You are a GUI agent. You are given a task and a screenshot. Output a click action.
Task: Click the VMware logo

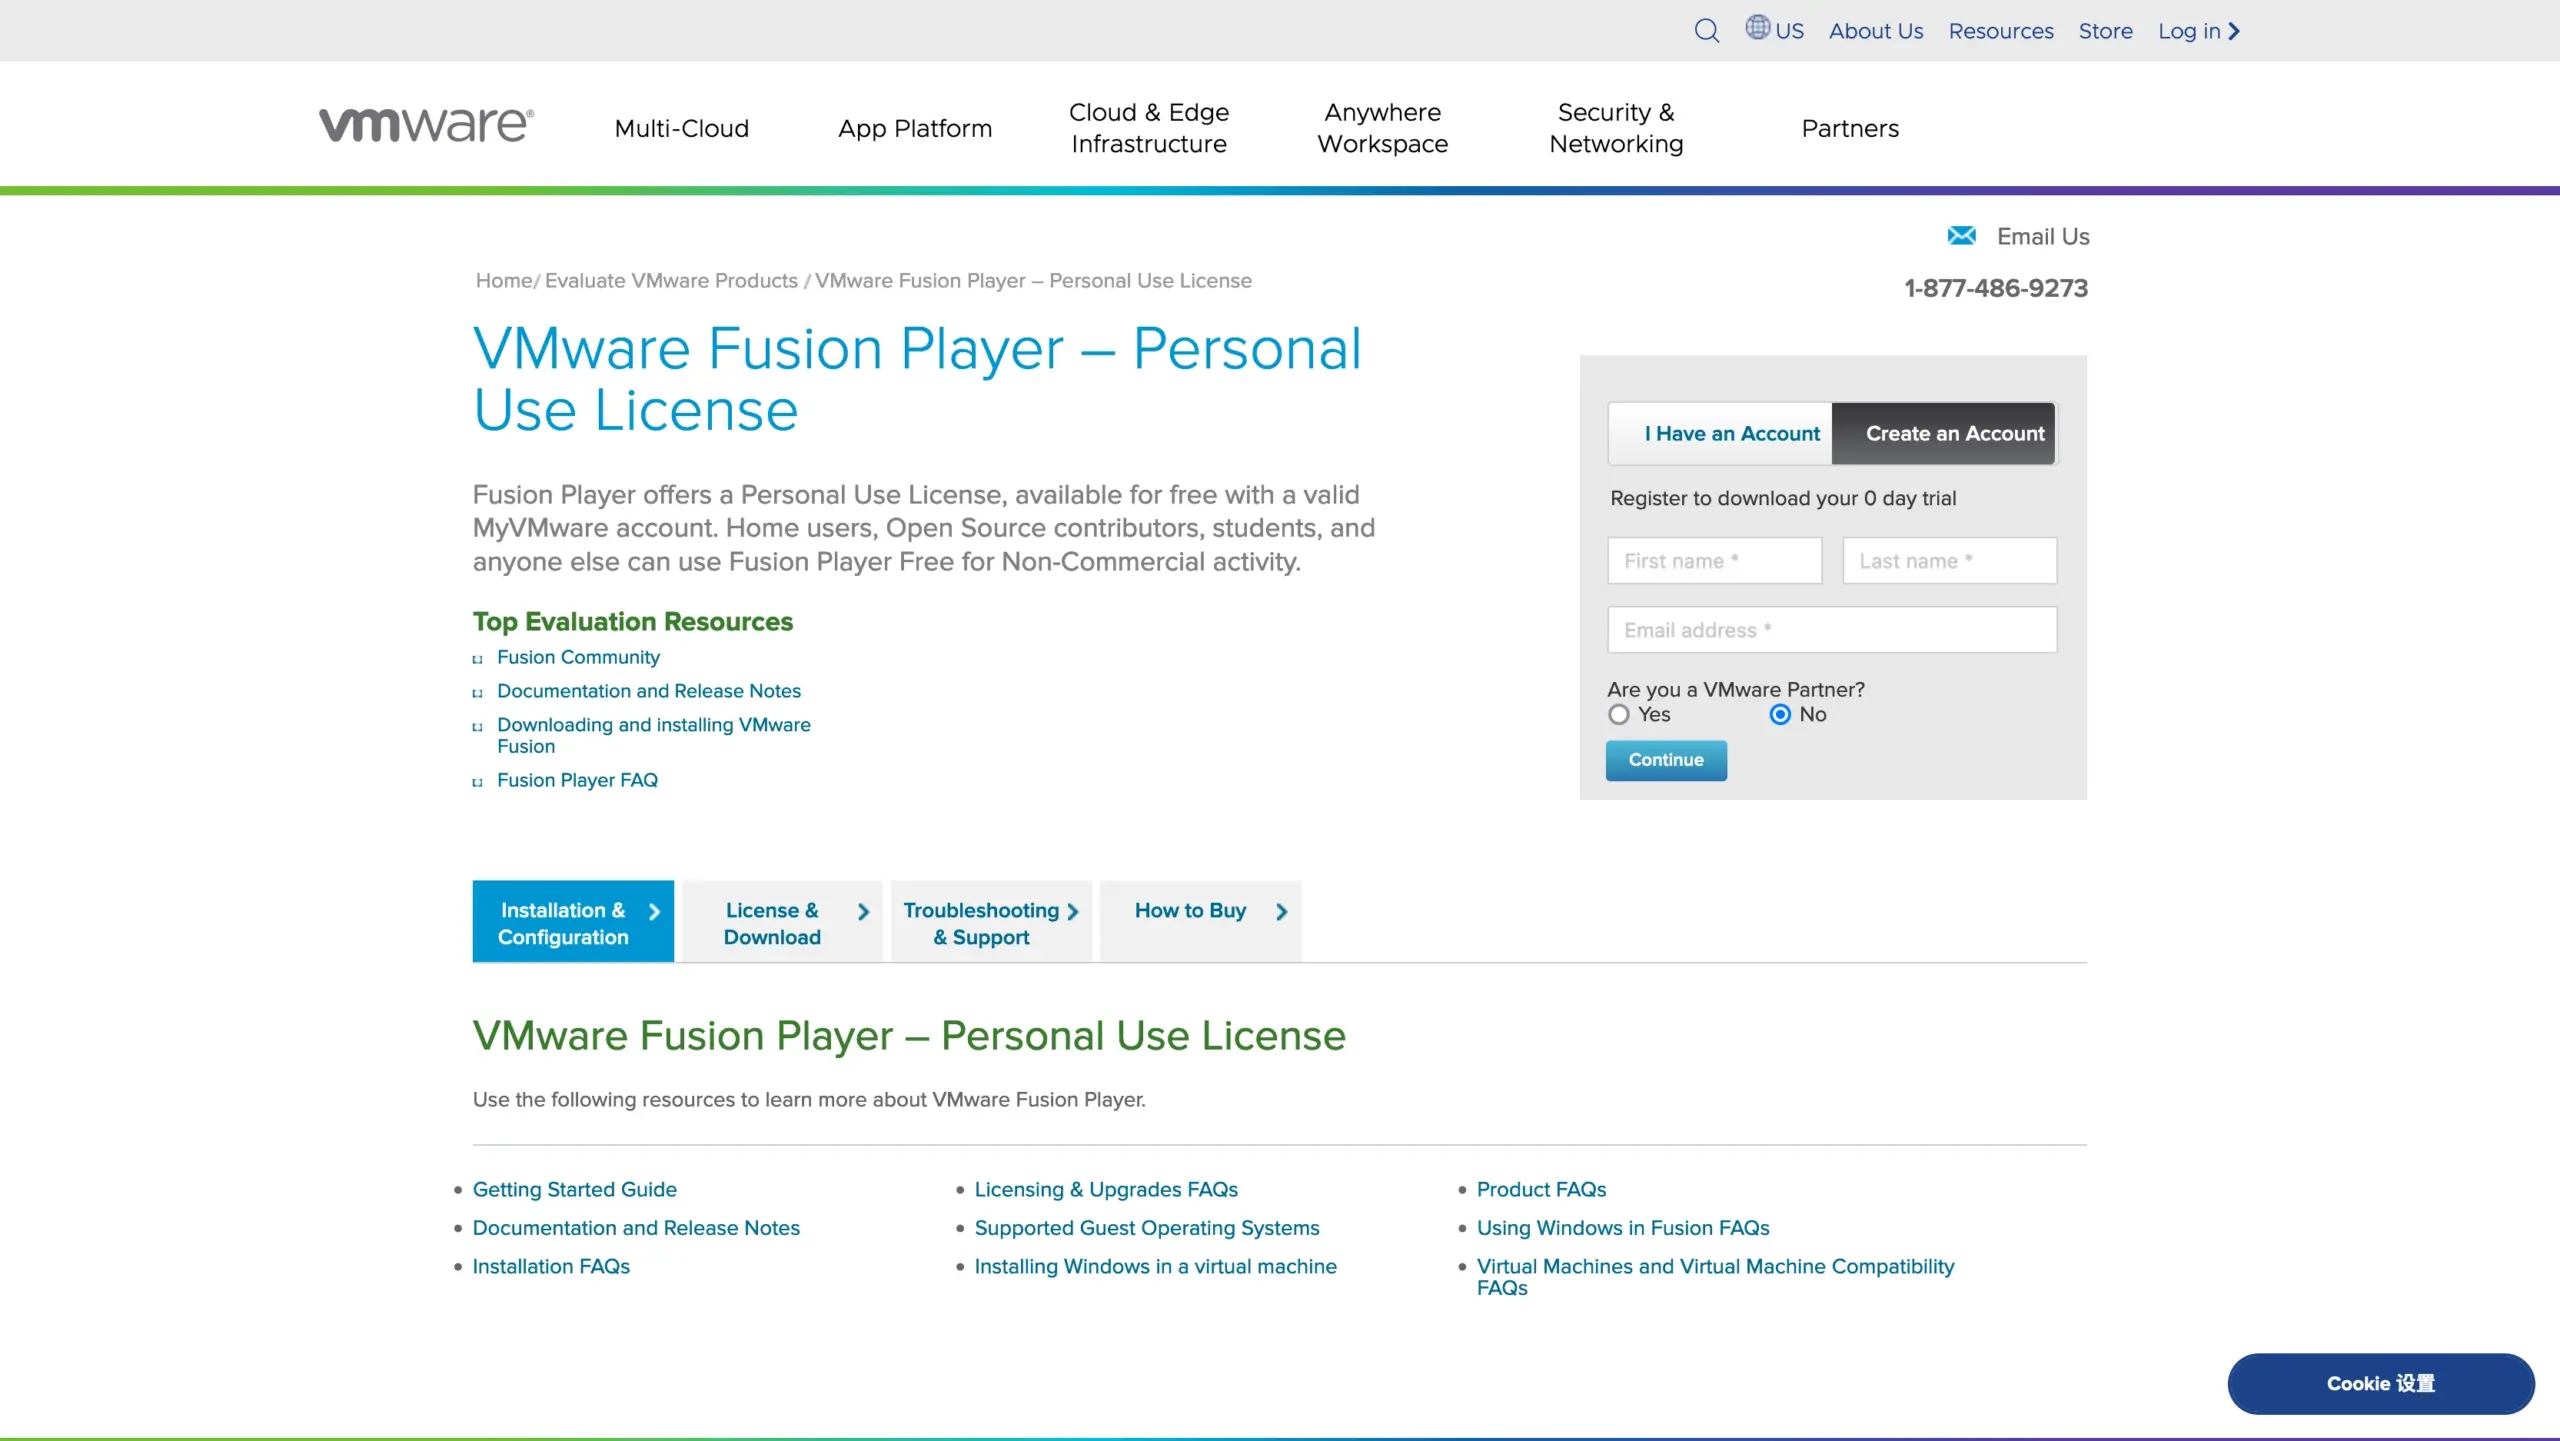(x=426, y=125)
